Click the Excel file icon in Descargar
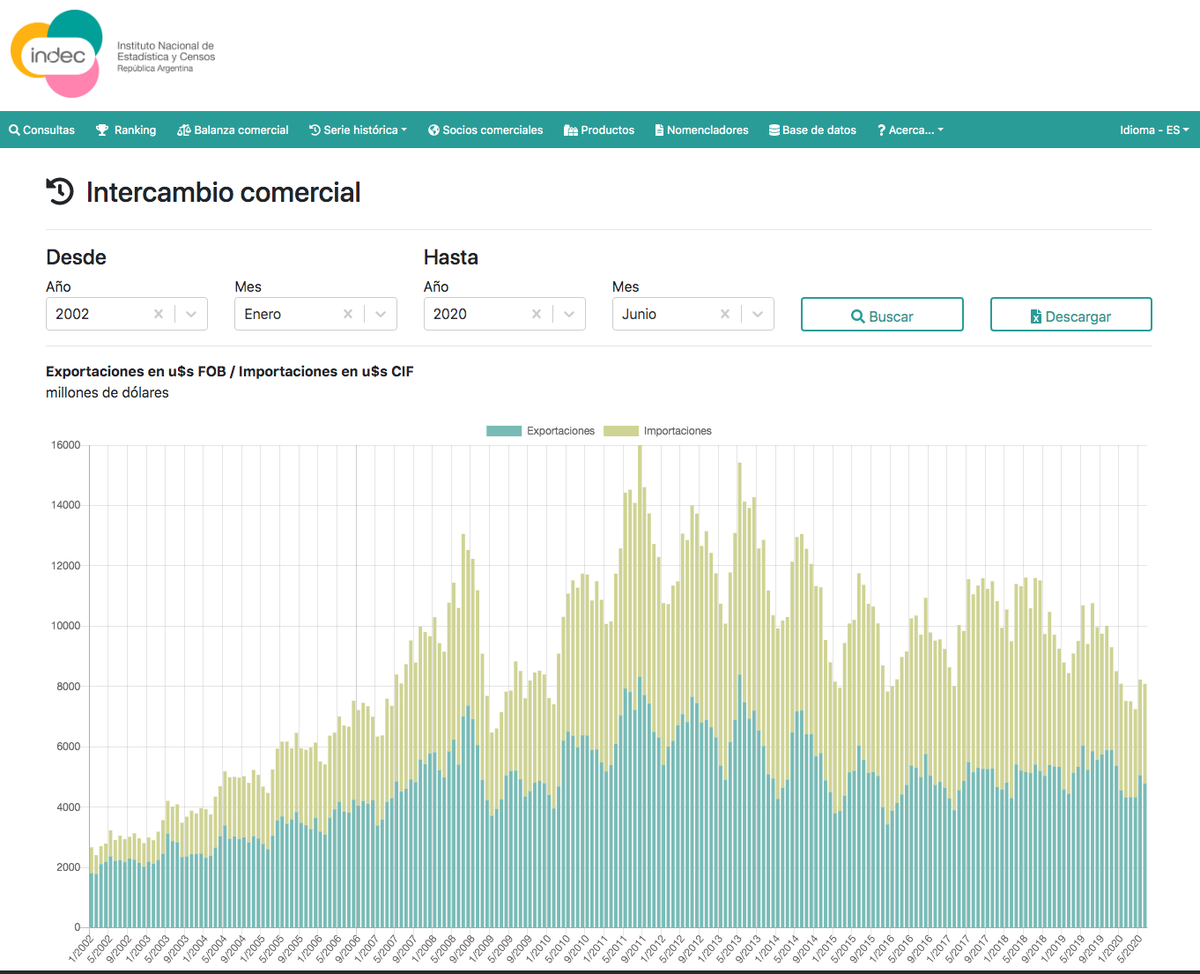This screenshot has width=1200, height=974. pyautogui.click(x=1036, y=317)
